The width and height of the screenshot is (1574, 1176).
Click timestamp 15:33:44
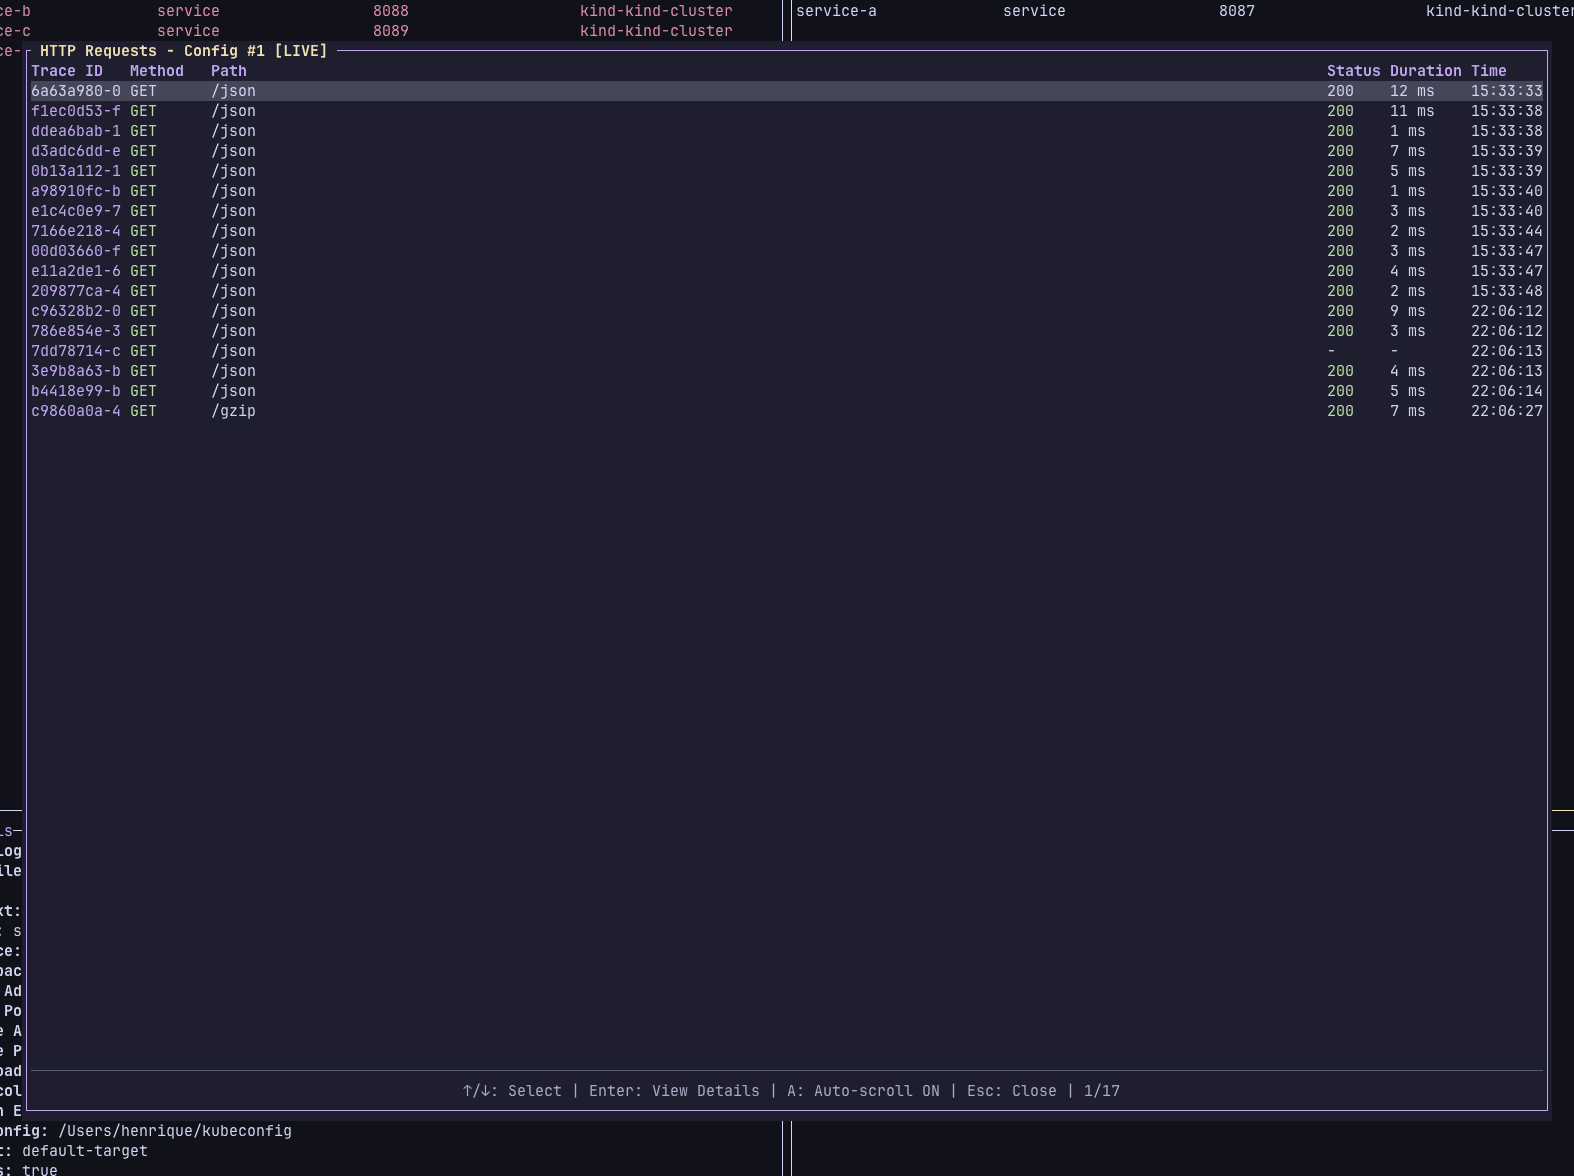point(1507,231)
